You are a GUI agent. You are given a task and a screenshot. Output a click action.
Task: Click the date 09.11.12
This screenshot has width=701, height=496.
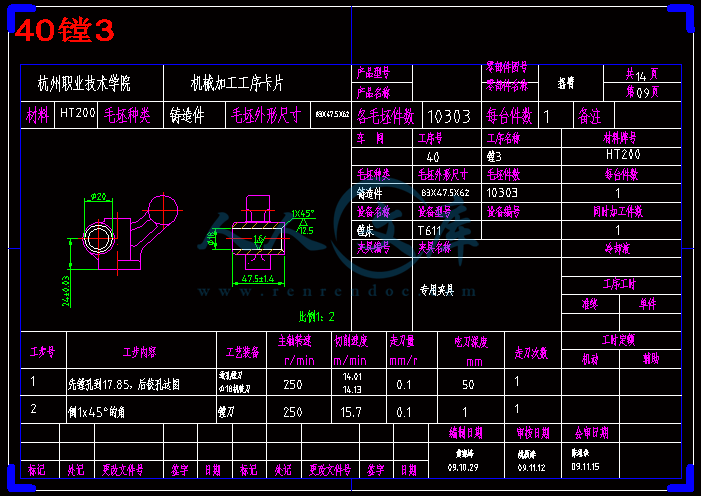pyautogui.click(x=533, y=467)
